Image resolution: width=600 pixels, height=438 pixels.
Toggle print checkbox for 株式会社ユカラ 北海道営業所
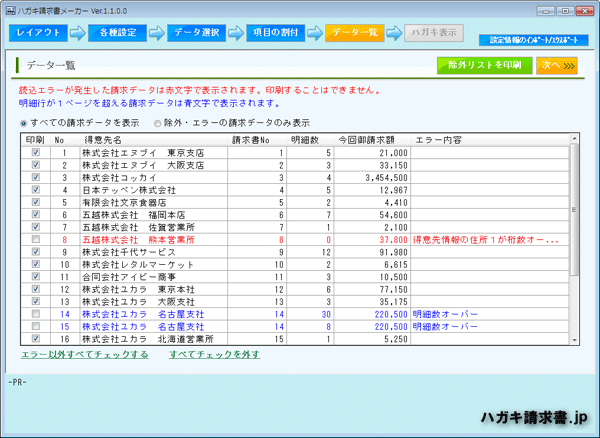[x=36, y=338]
